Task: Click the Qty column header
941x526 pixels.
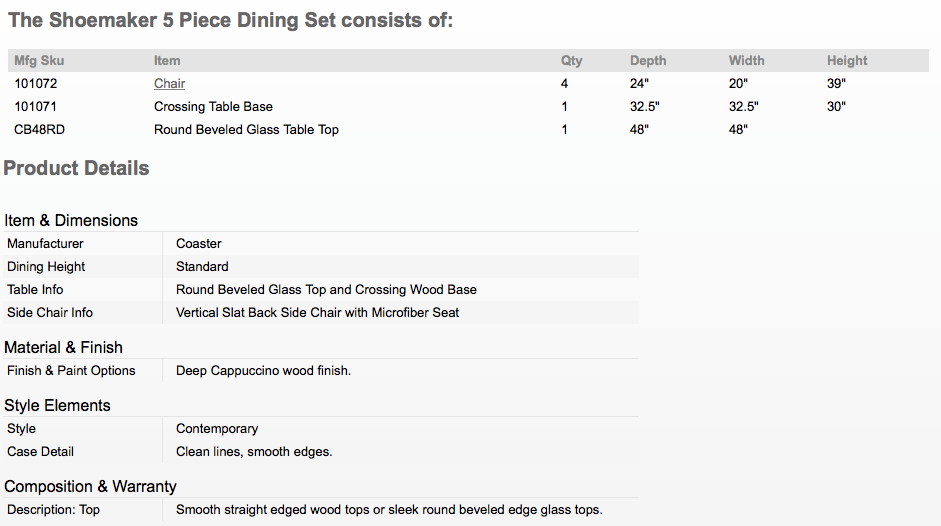Action: pos(571,61)
